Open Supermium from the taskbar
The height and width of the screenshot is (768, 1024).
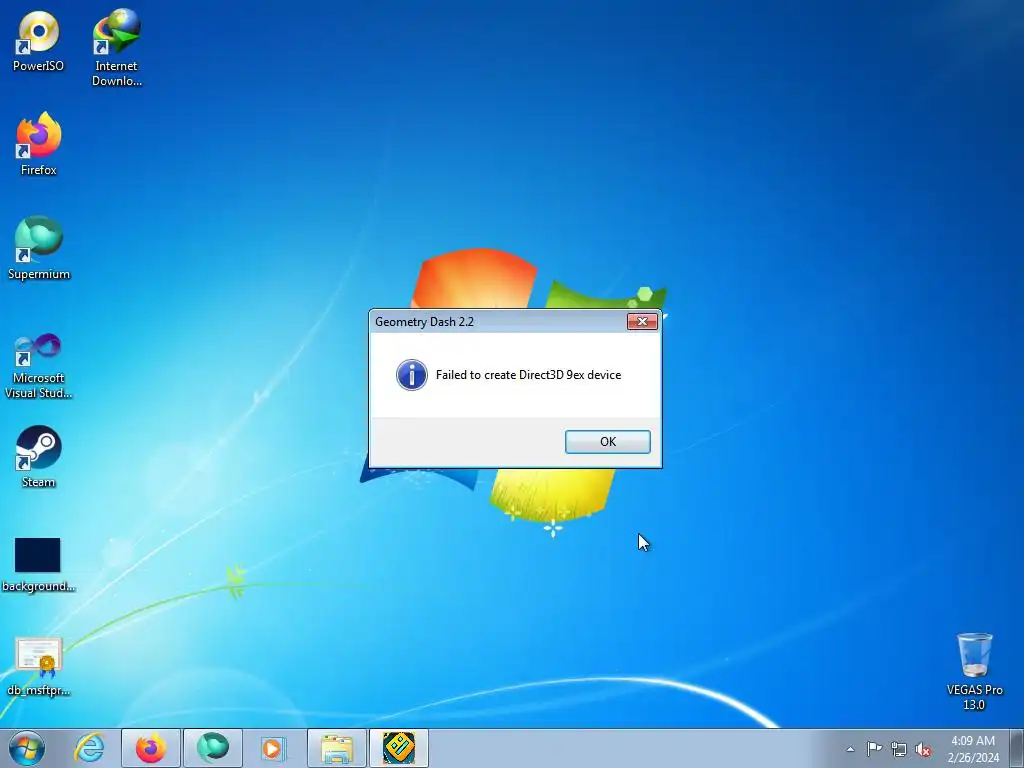point(213,748)
